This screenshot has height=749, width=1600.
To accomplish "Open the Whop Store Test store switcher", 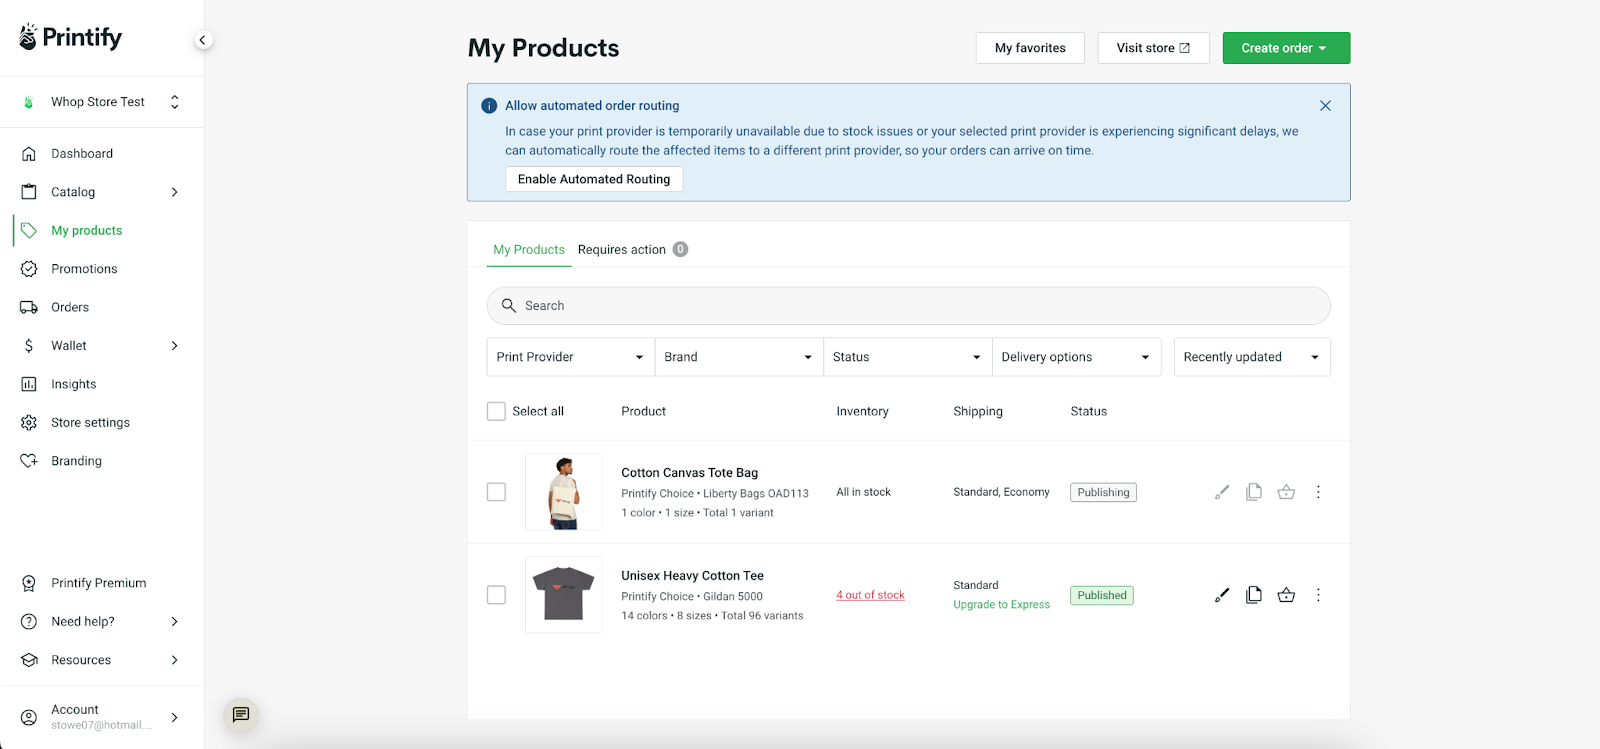I will click(x=102, y=102).
